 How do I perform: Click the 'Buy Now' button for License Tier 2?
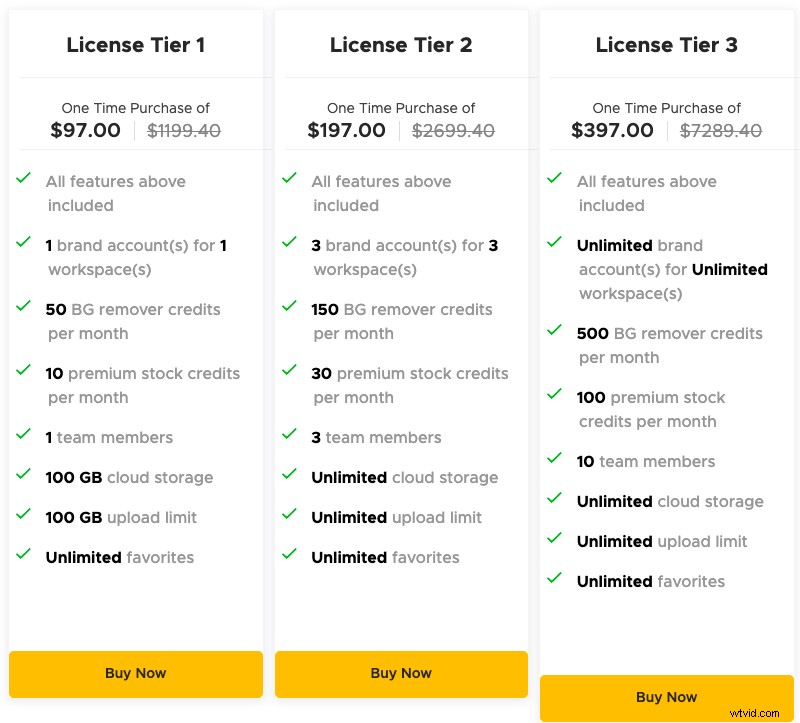[400, 674]
